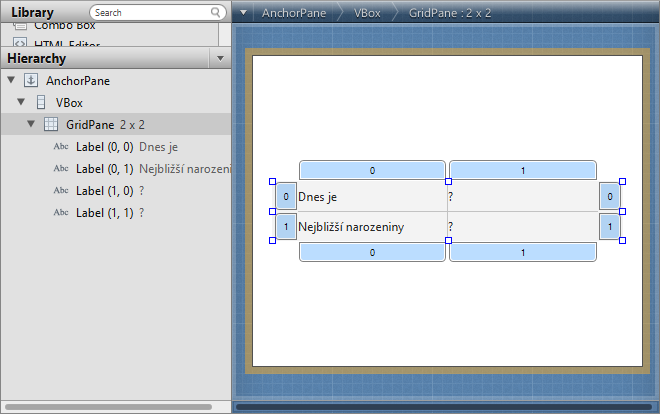Click the Hierarchy panel horizontal scrollbar
660x414 pixels.
click(x=109, y=407)
